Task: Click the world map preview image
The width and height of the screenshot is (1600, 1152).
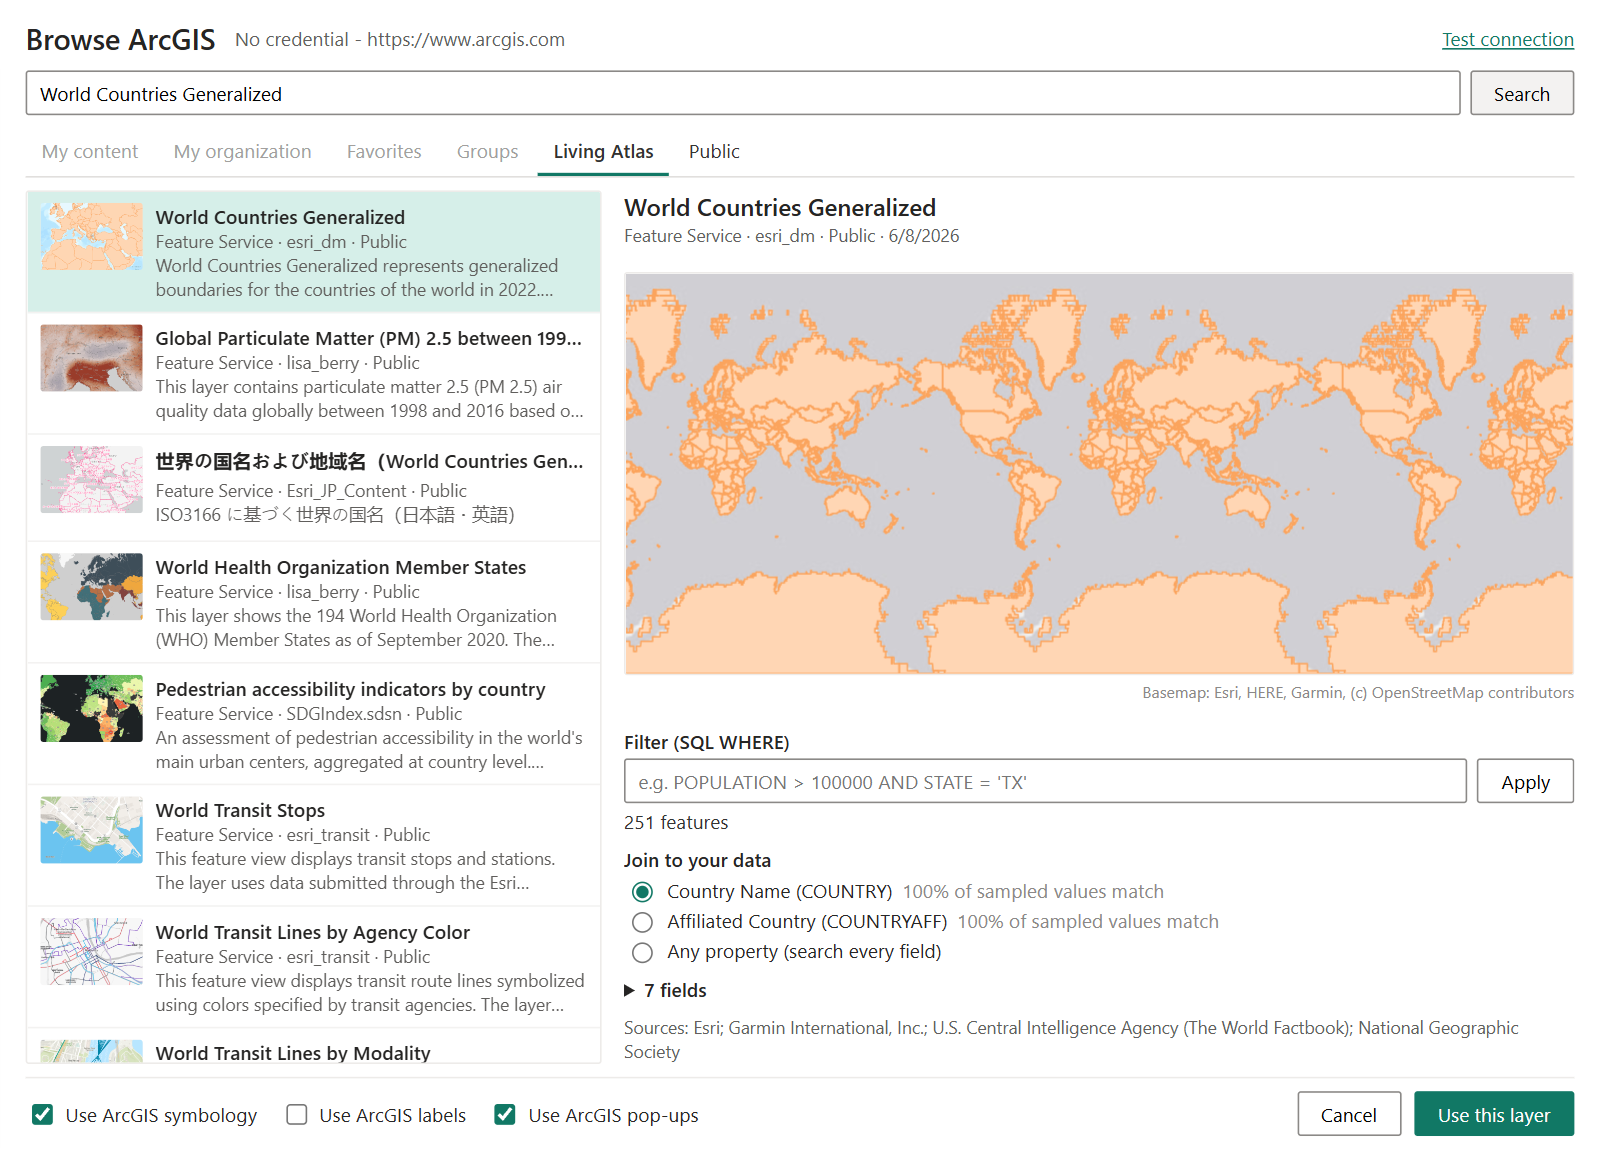Action: 1099,474
